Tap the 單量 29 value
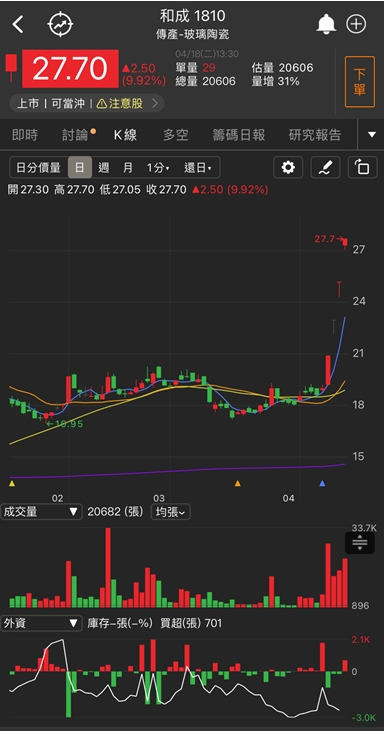The image size is (384, 731). pyautogui.click(x=195, y=68)
